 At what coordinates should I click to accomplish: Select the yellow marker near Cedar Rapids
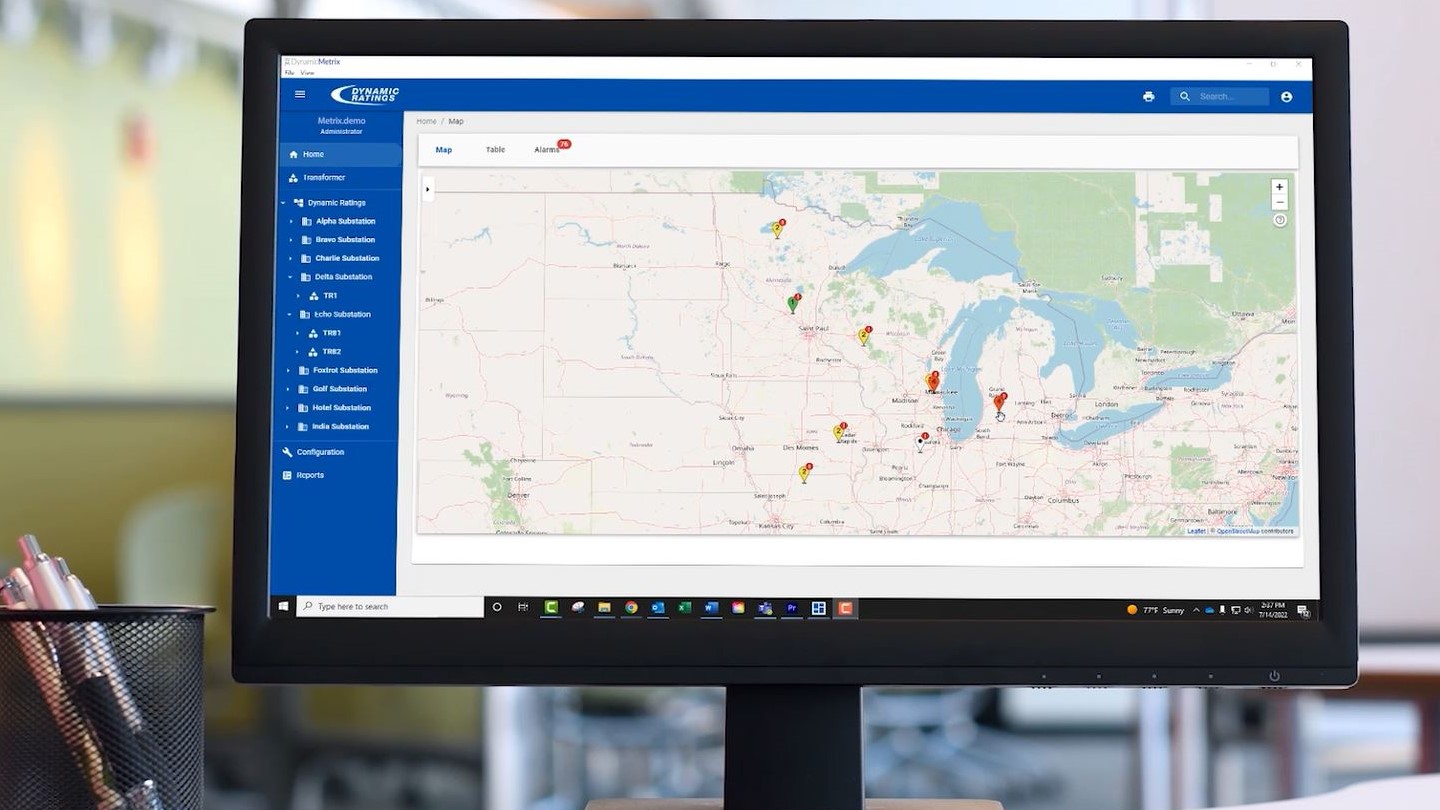tap(839, 432)
